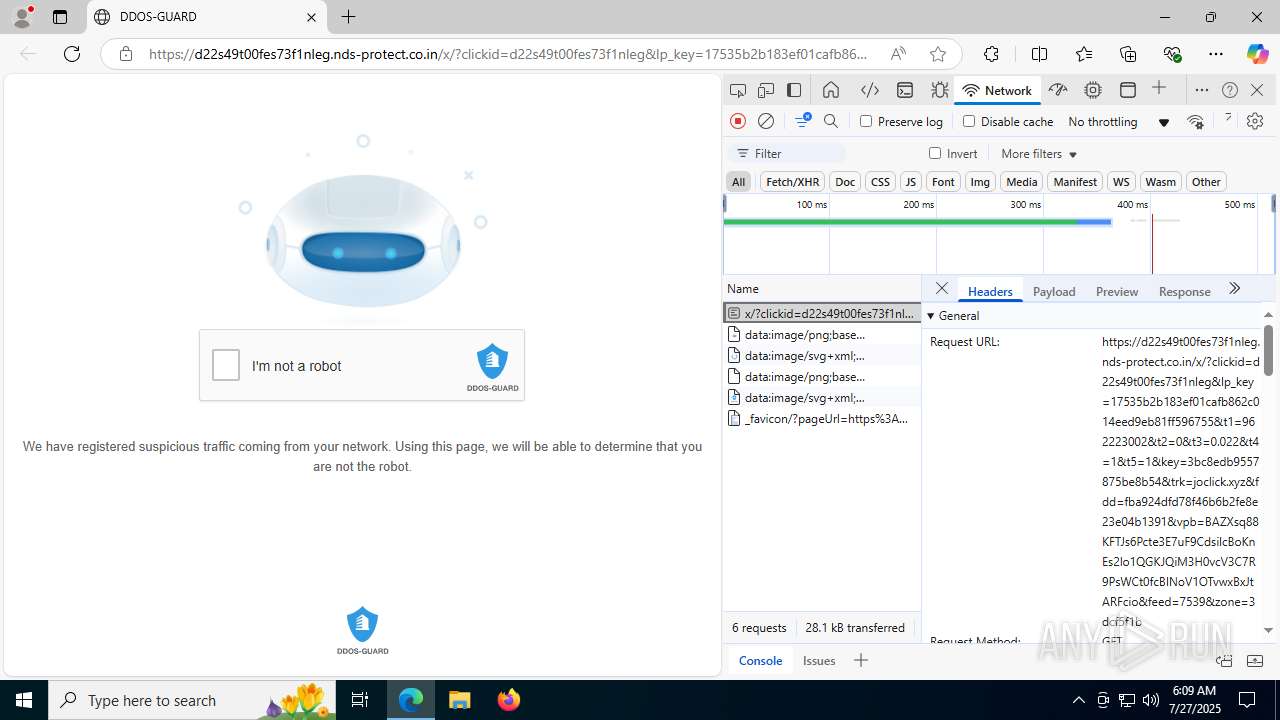Toggle device emulation icon
The image size is (1280, 720).
pyautogui.click(x=766, y=90)
